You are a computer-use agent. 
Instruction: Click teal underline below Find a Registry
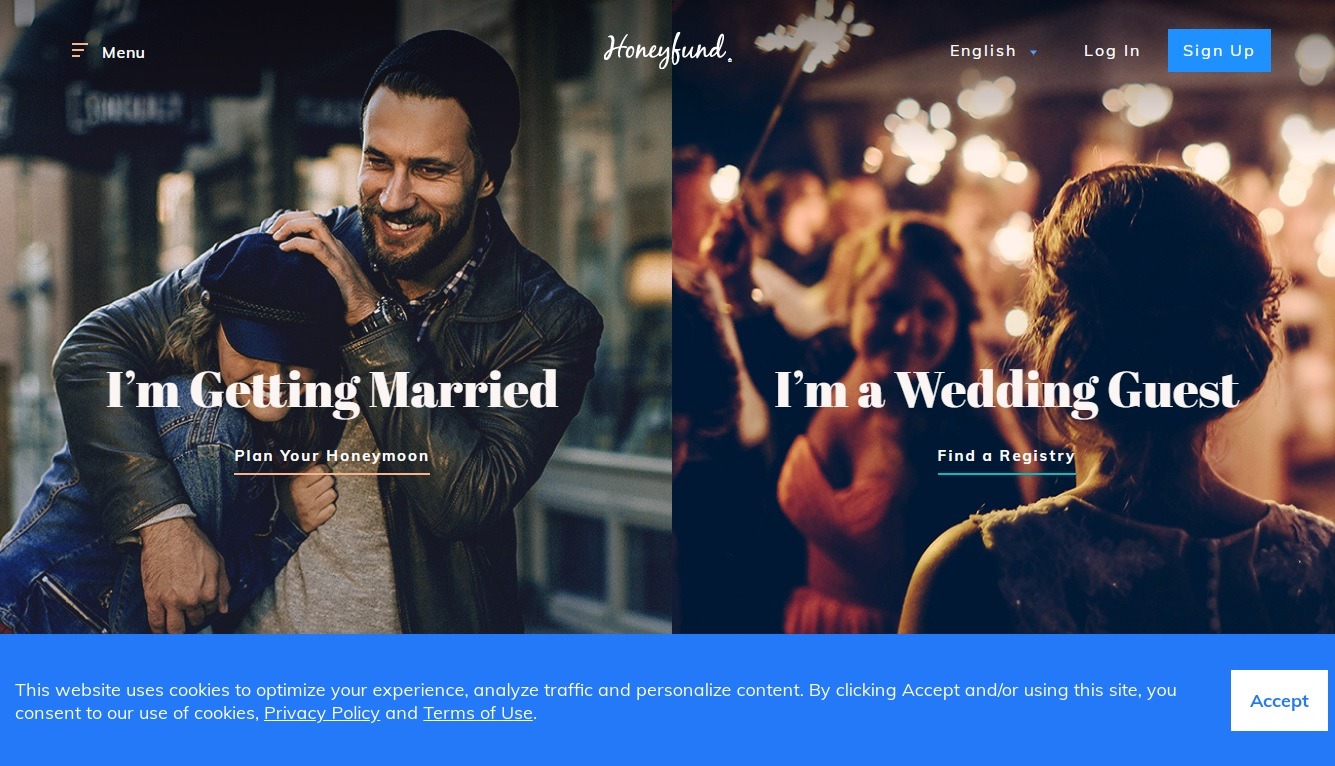click(1006, 473)
